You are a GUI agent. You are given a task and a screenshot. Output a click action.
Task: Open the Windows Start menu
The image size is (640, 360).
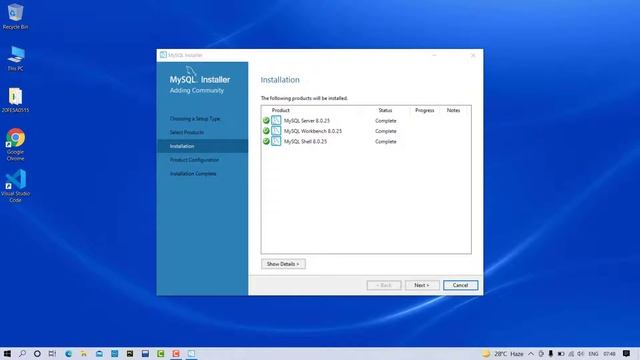(7, 353)
